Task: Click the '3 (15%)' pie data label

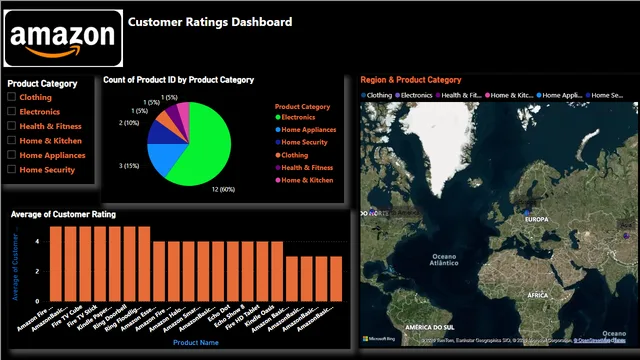Action: (129, 166)
